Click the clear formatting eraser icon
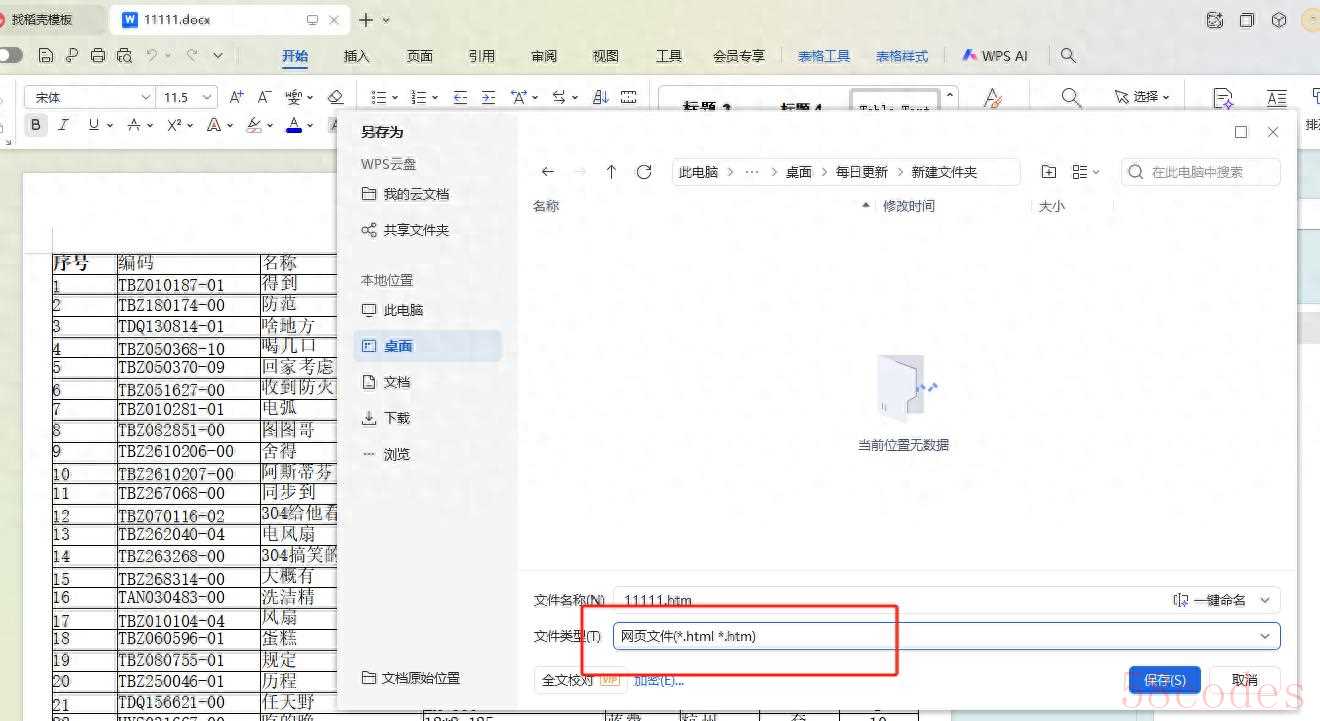Viewport: 1320px width, 721px height. pos(336,97)
